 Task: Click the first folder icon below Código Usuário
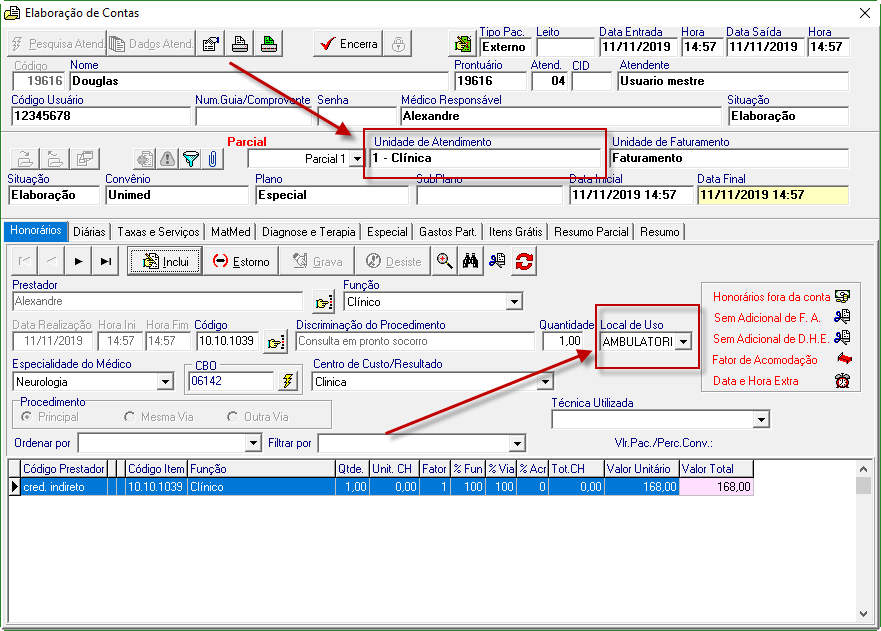click(25, 159)
